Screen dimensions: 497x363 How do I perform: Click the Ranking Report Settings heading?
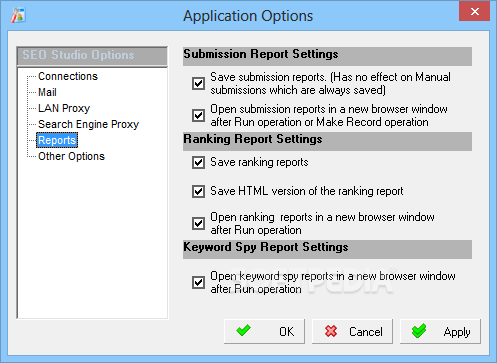[x=327, y=141]
